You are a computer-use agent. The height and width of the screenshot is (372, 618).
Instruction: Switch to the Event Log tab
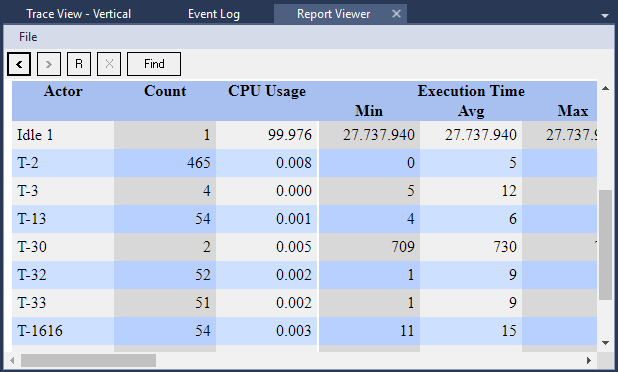pyautogui.click(x=214, y=14)
